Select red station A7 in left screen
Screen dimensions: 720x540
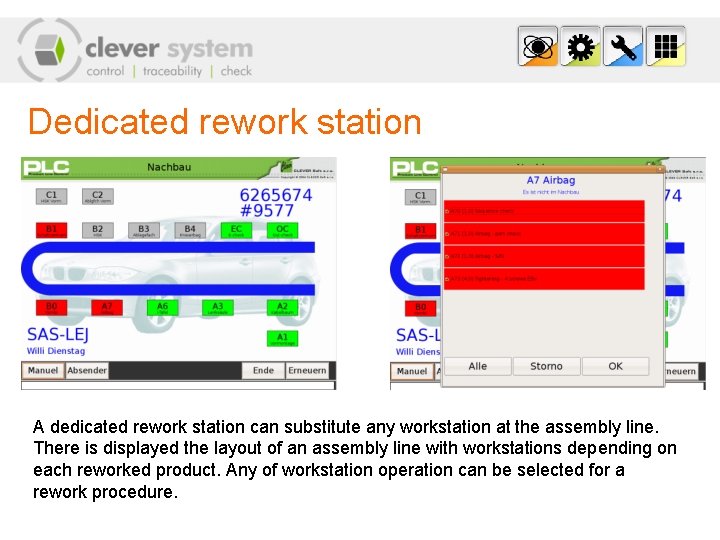107,308
